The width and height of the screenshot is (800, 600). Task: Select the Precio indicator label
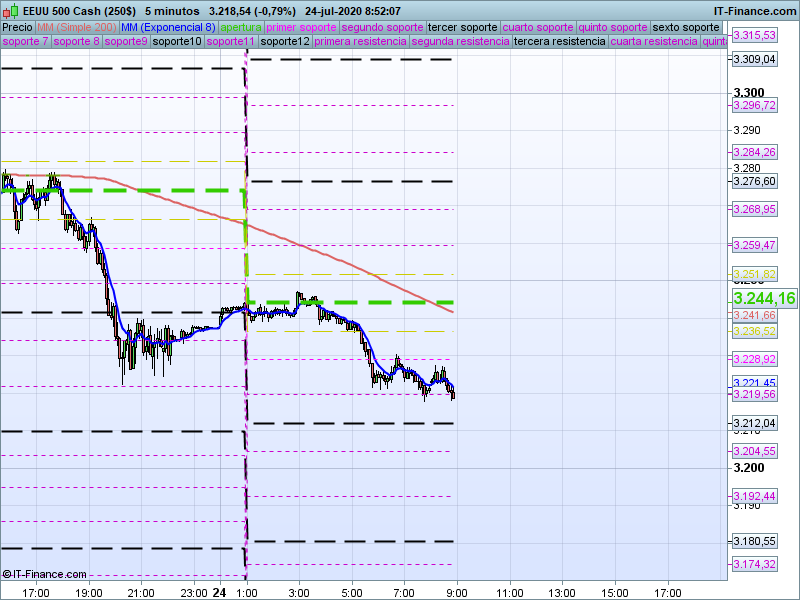(x=18, y=27)
